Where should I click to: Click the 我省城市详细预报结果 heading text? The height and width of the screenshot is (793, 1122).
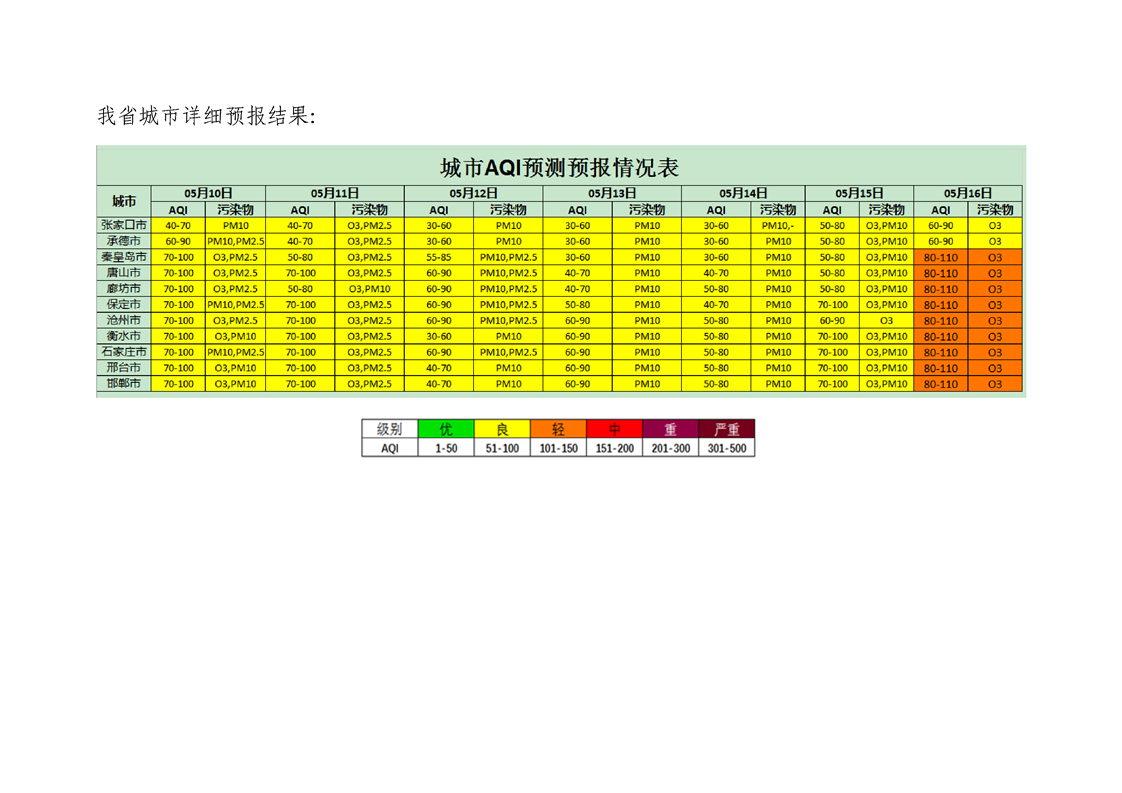pyautogui.click(x=206, y=117)
